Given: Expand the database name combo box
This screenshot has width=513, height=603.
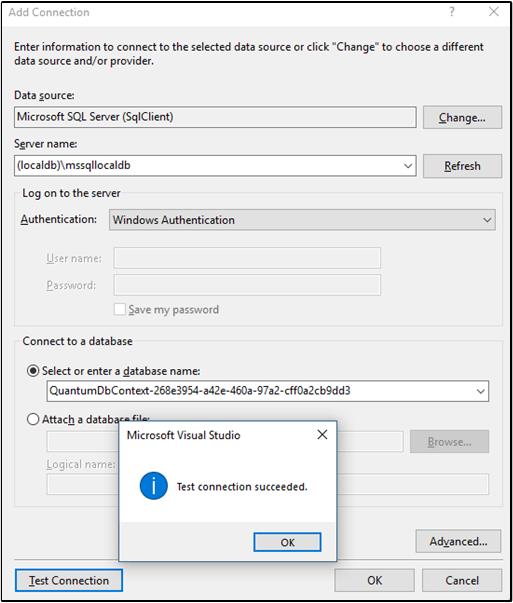Looking at the screenshot, I should (480, 391).
